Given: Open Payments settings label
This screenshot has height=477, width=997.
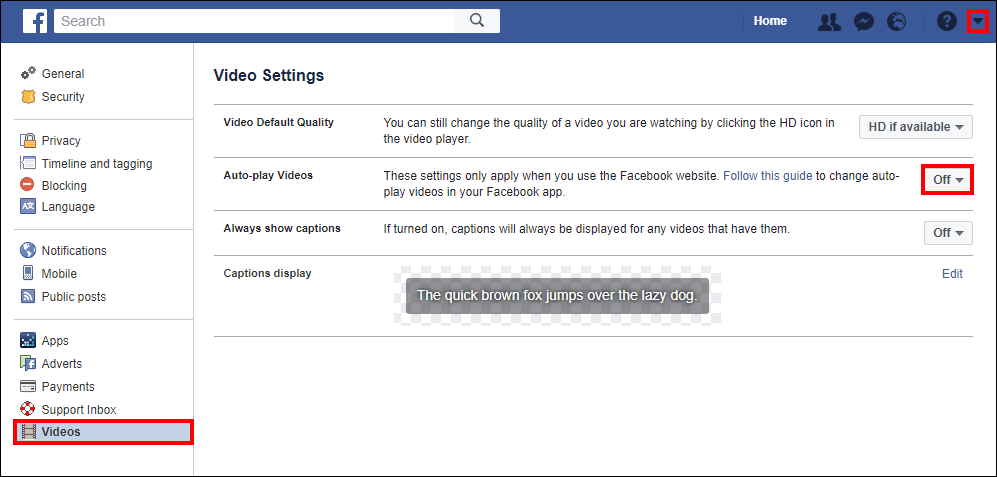Looking at the screenshot, I should click(68, 387).
